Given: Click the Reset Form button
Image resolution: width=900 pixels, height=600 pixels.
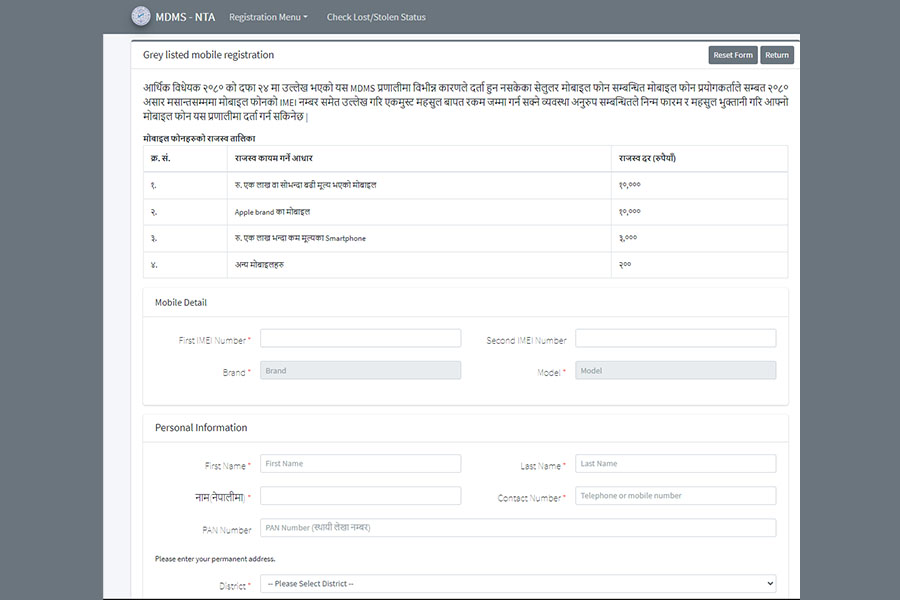Looking at the screenshot, I should pyautogui.click(x=732, y=55).
